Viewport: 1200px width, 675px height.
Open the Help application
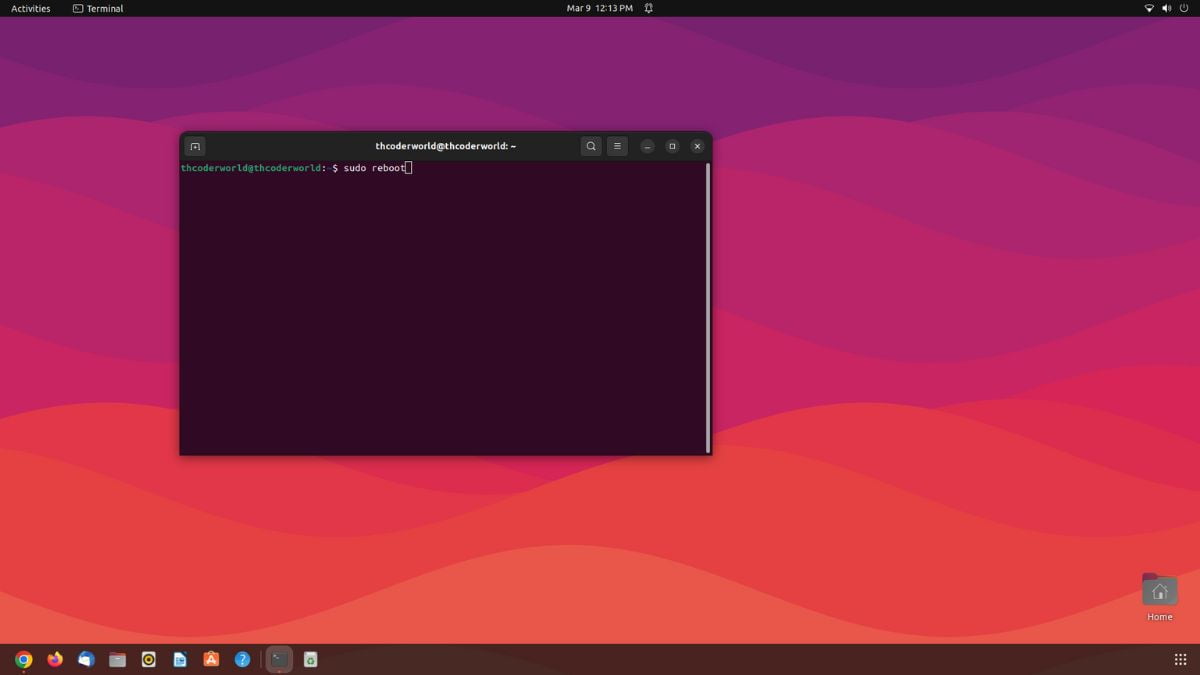click(x=242, y=659)
